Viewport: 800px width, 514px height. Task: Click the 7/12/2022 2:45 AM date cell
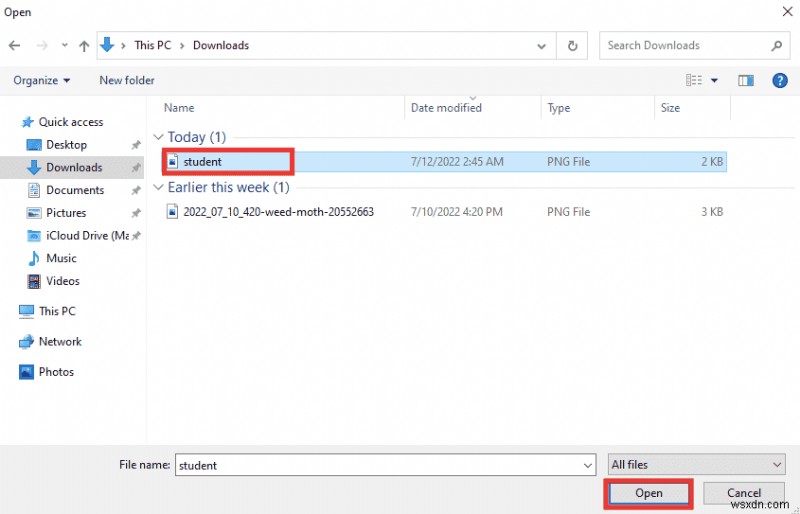(457, 162)
